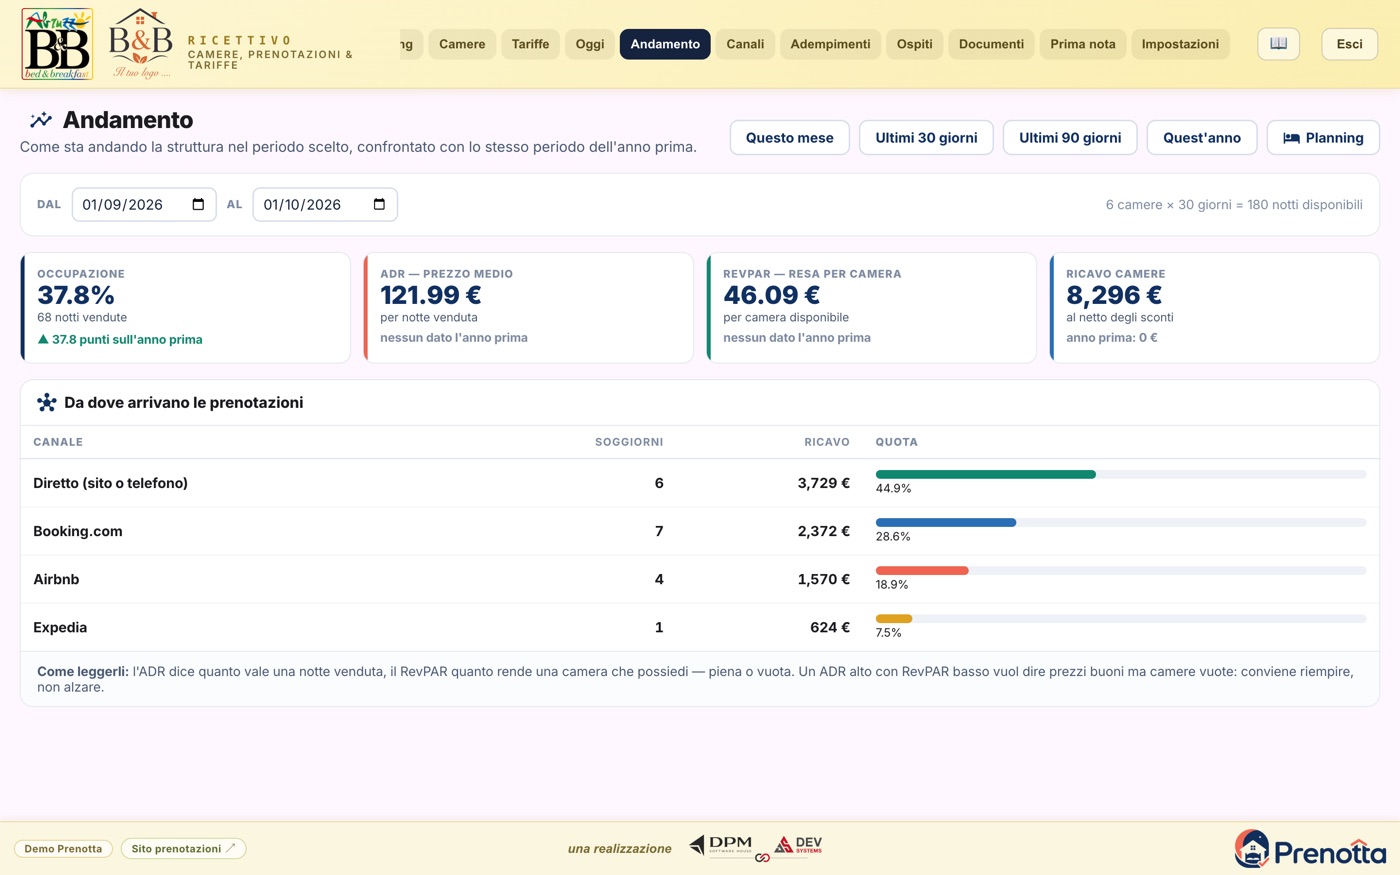This screenshot has width=1400, height=875.
Task: Open the book manual icon button
Action: (x=1278, y=44)
